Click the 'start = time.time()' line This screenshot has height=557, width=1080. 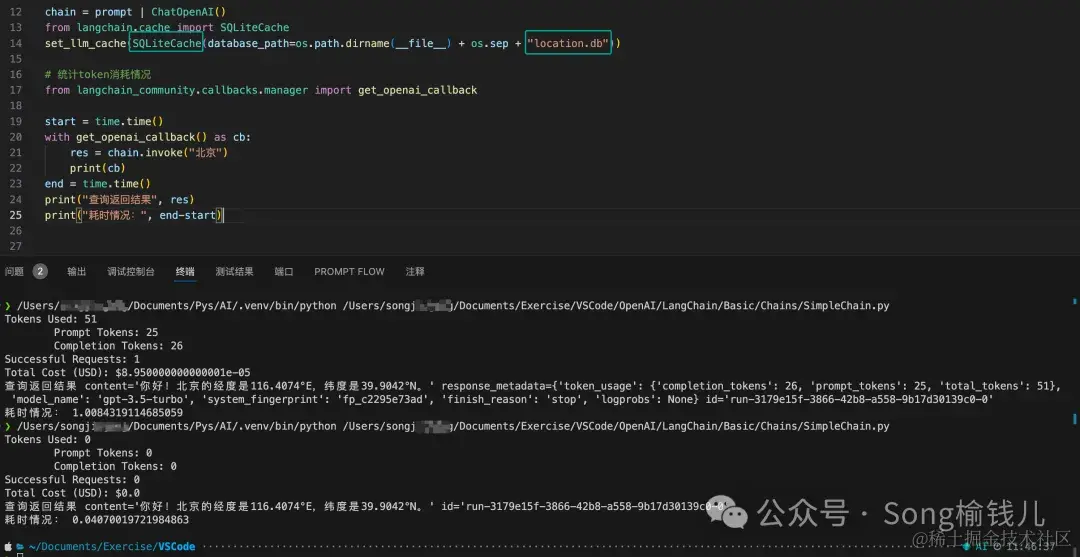click(x=104, y=121)
